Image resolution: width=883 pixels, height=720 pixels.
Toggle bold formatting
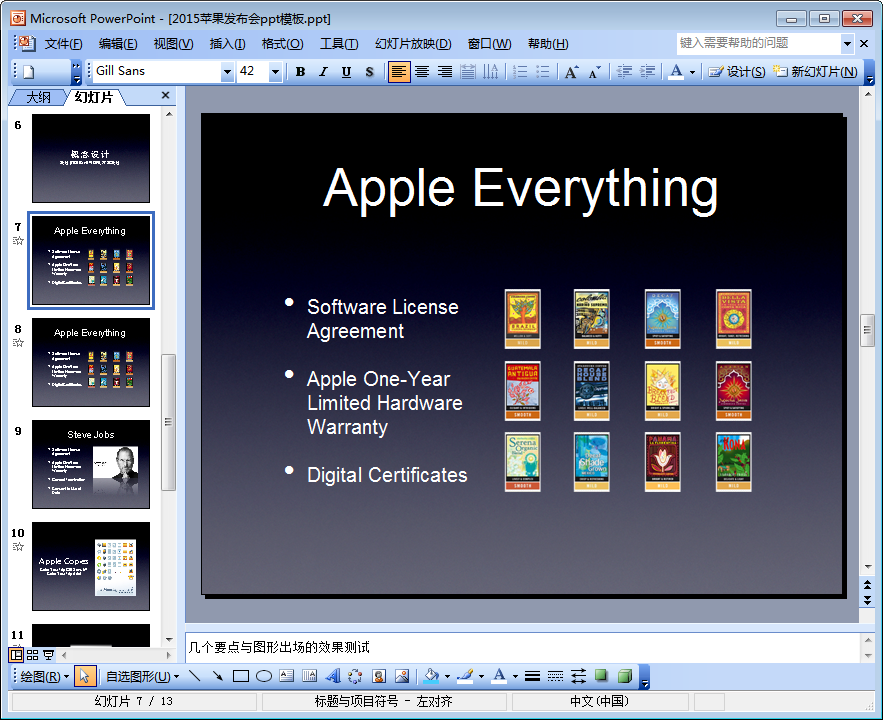(300, 71)
